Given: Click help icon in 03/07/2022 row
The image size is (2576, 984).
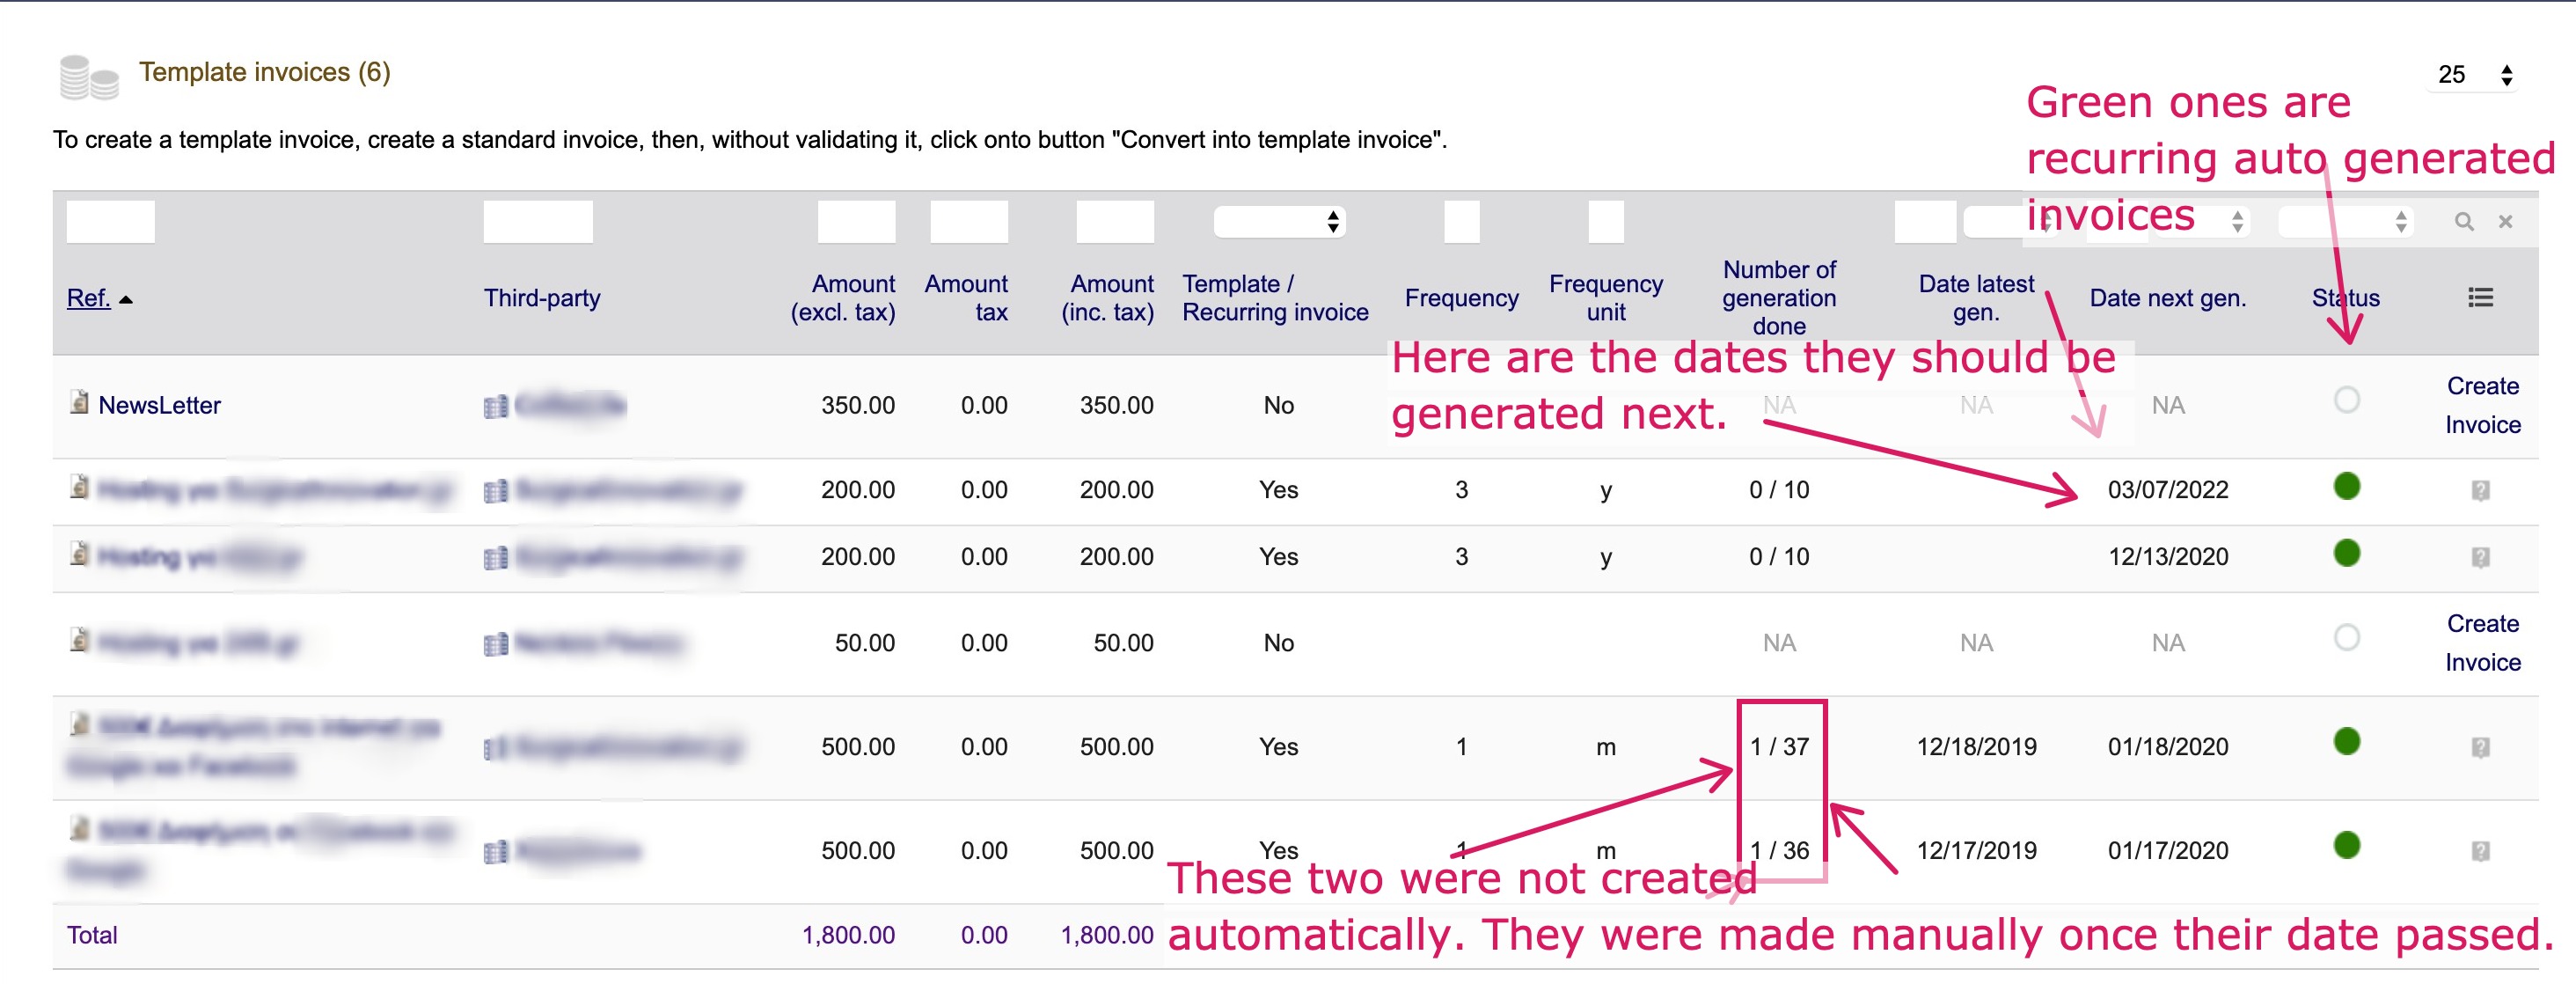Looking at the screenshot, I should coord(2480,490).
